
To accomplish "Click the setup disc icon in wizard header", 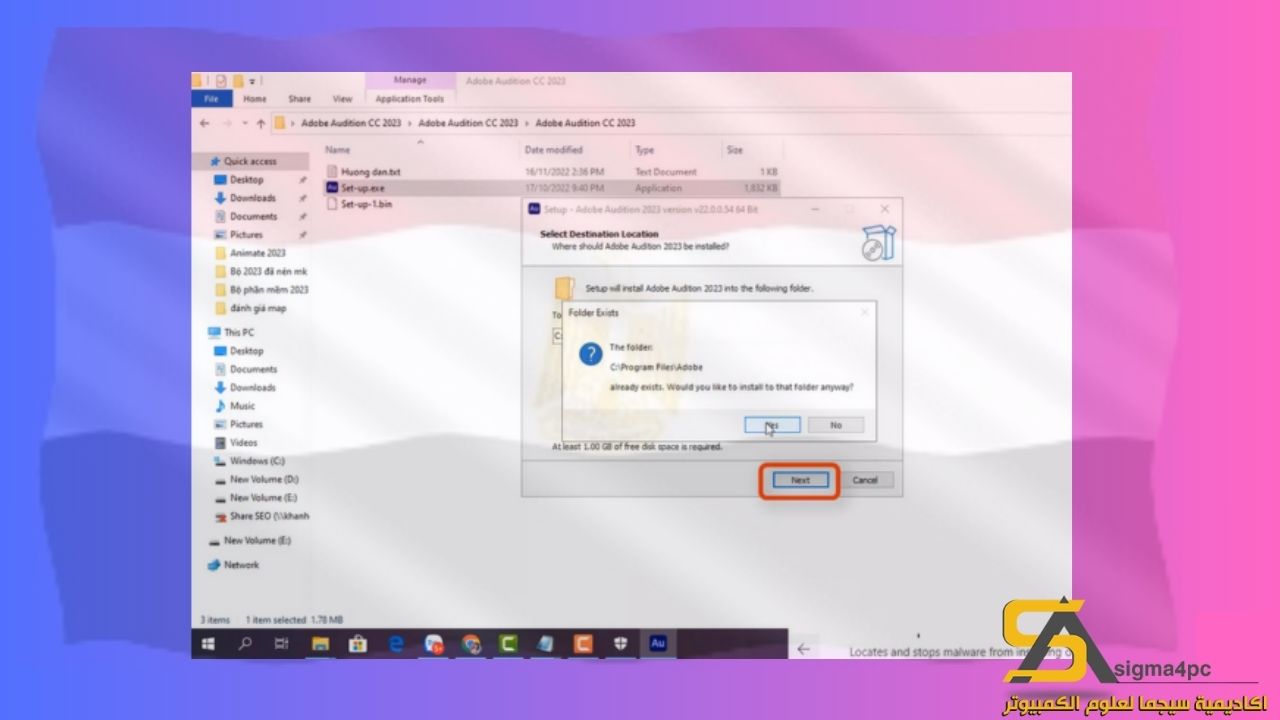I will (879, 243).
